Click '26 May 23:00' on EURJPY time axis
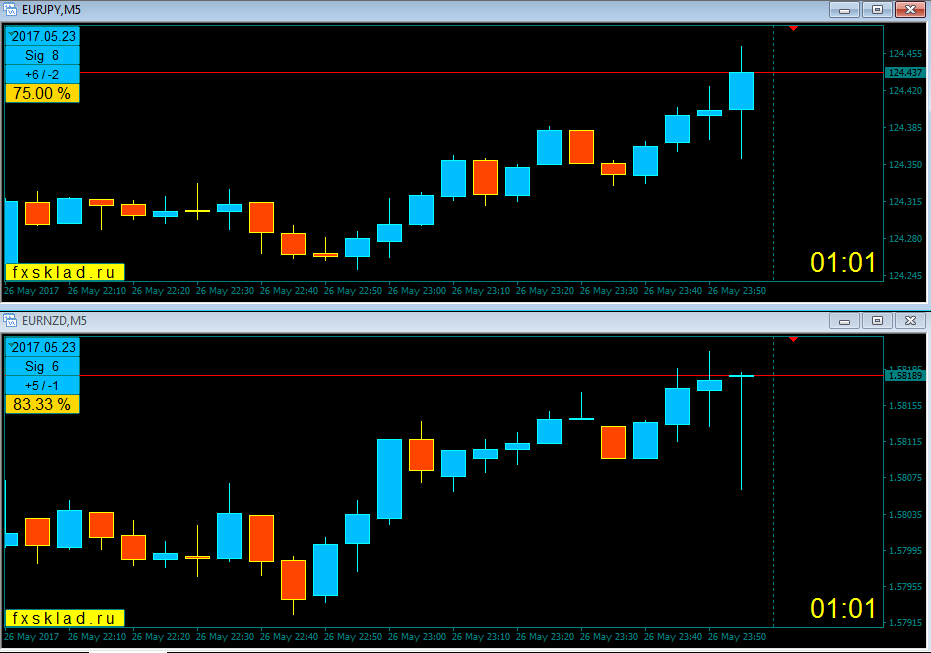This screenshot has width=931, height=653. point(417,291)
